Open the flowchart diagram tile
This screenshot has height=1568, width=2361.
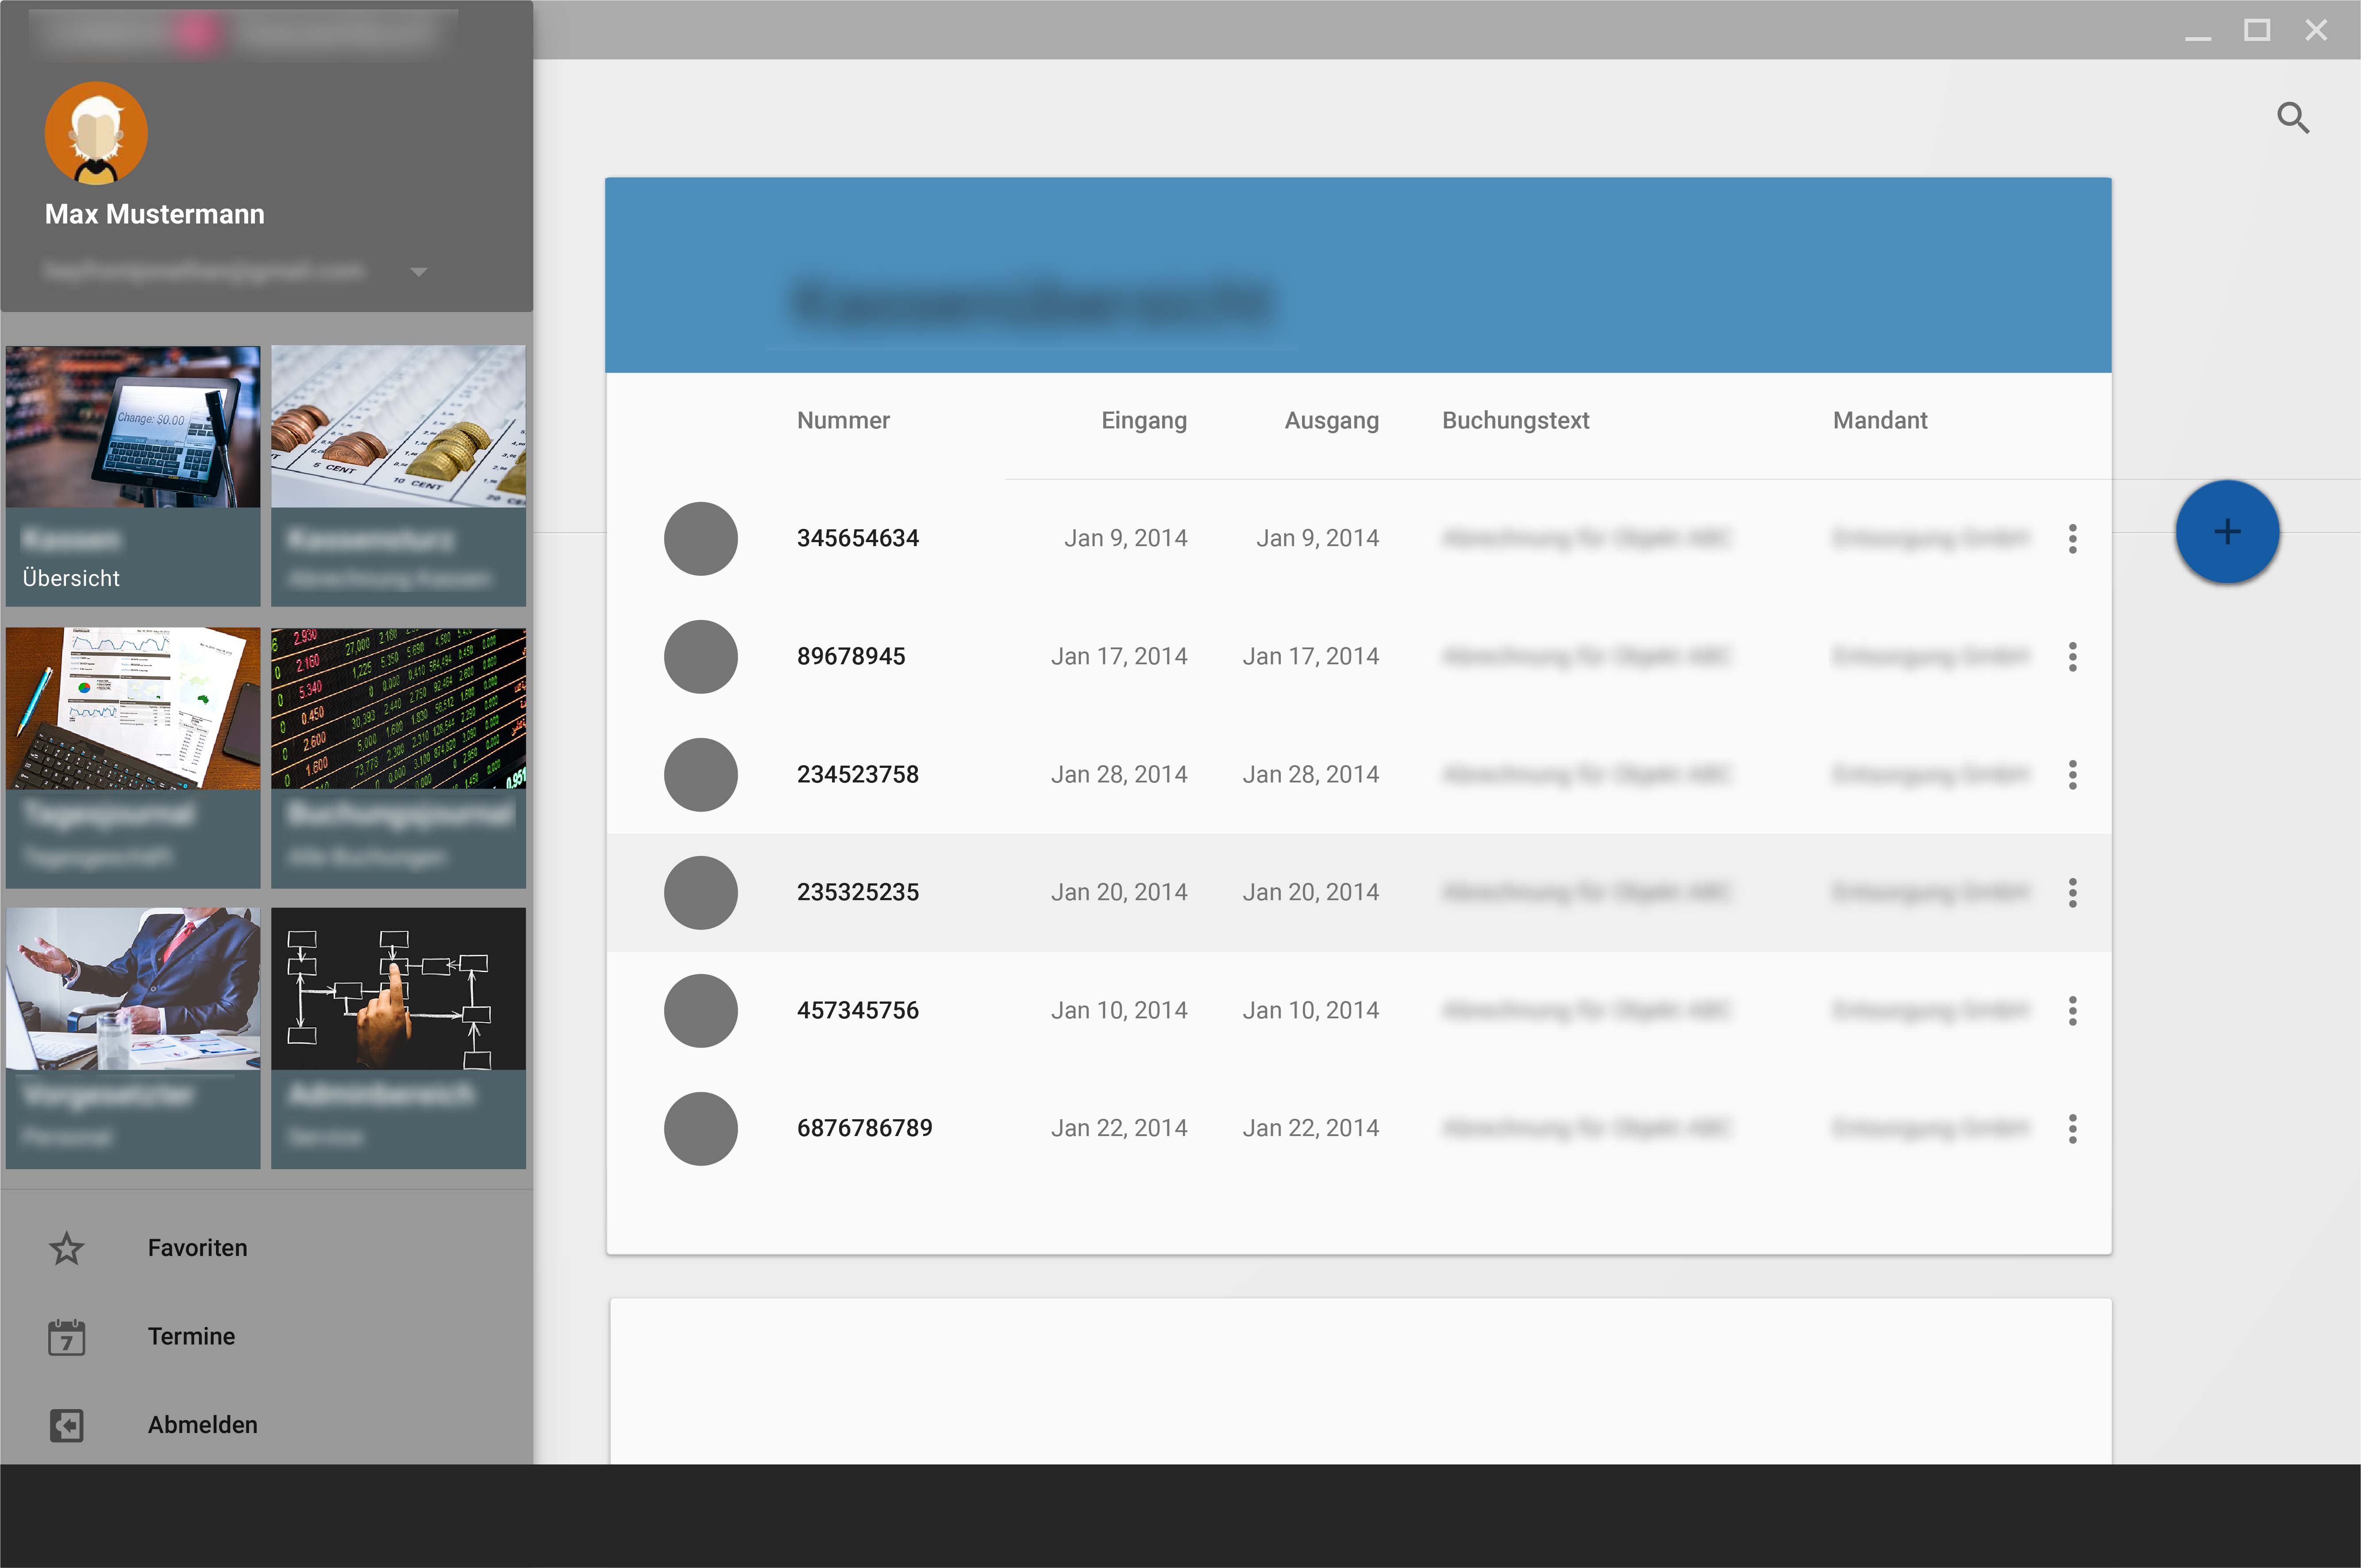tap(398, 1037)
